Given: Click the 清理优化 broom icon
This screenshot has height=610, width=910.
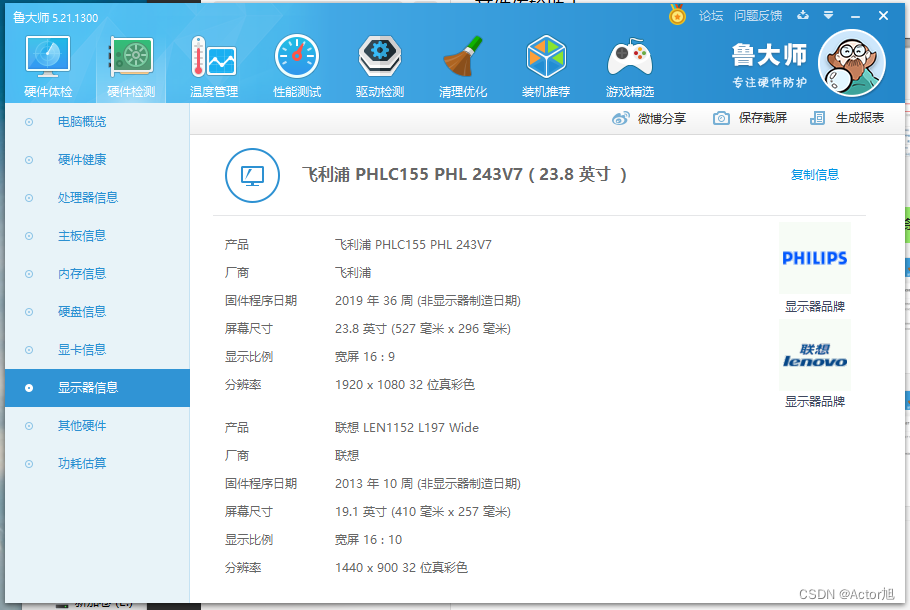Looking at the screenshot, I should pos(463,56).
